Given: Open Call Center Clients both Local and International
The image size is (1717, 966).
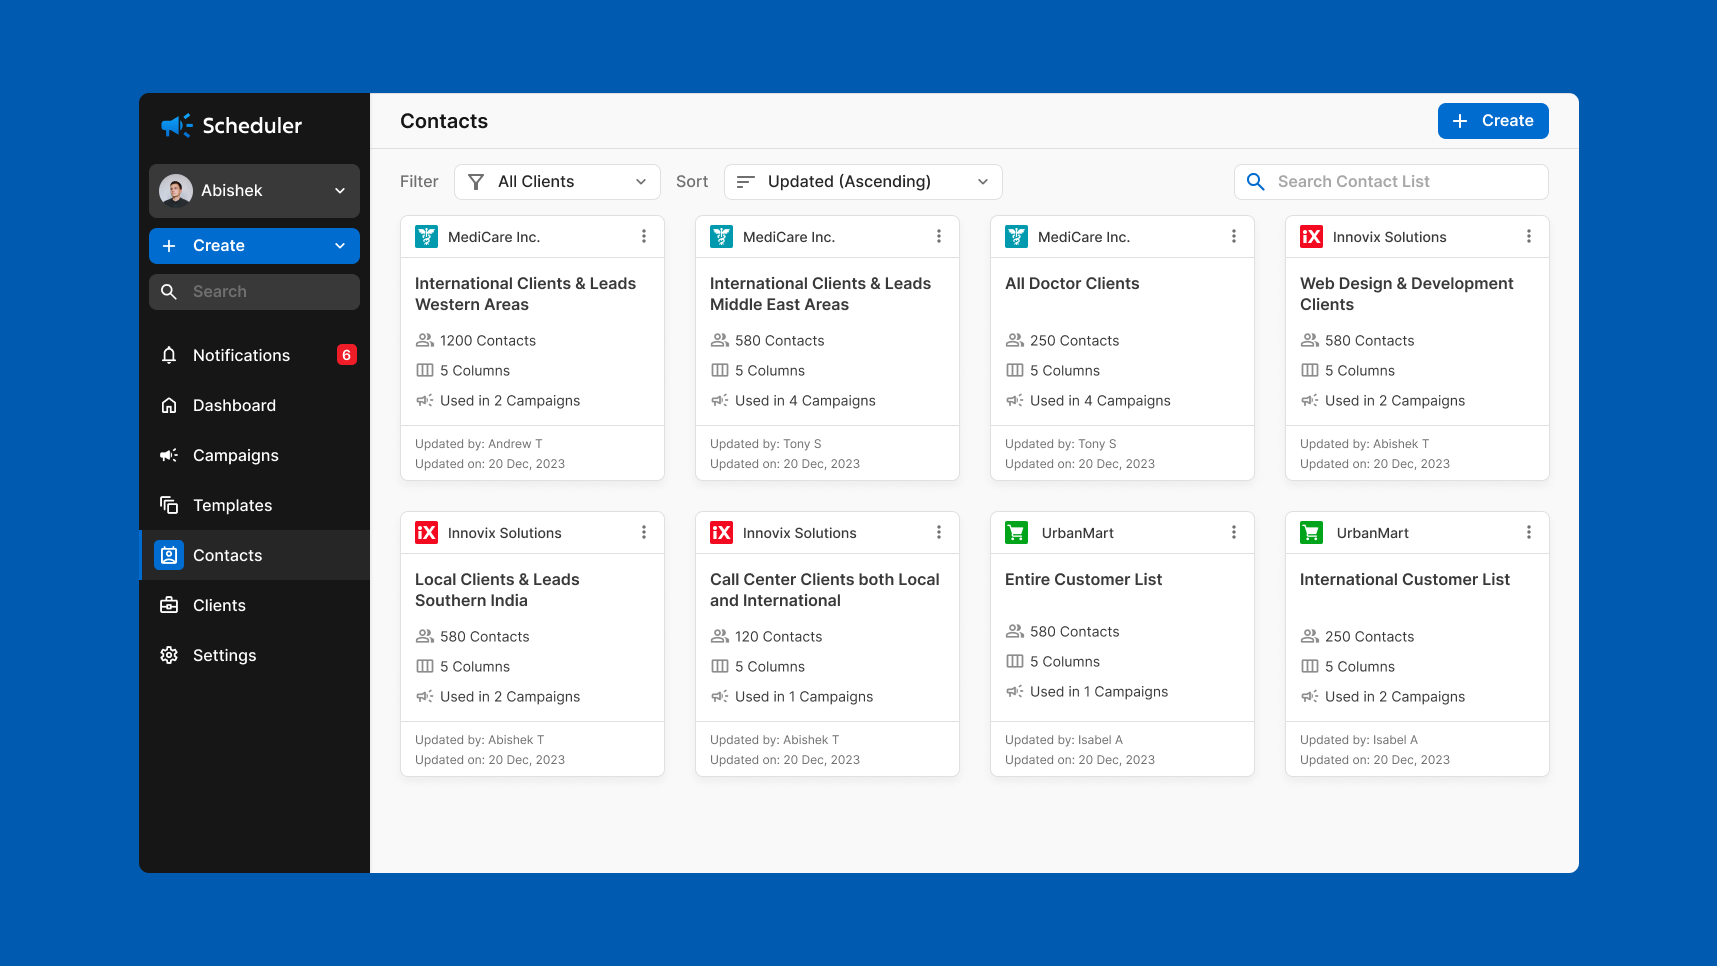Looking at the screenshot, I should tap(825, 590).
